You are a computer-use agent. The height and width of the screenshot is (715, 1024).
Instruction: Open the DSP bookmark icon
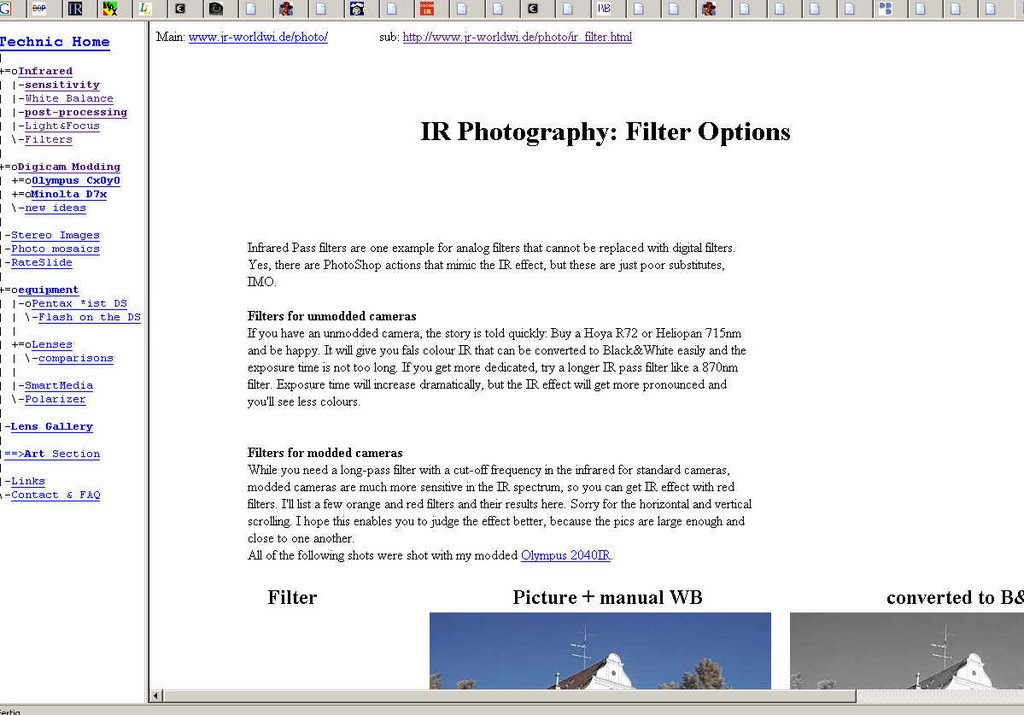(39, 8)
